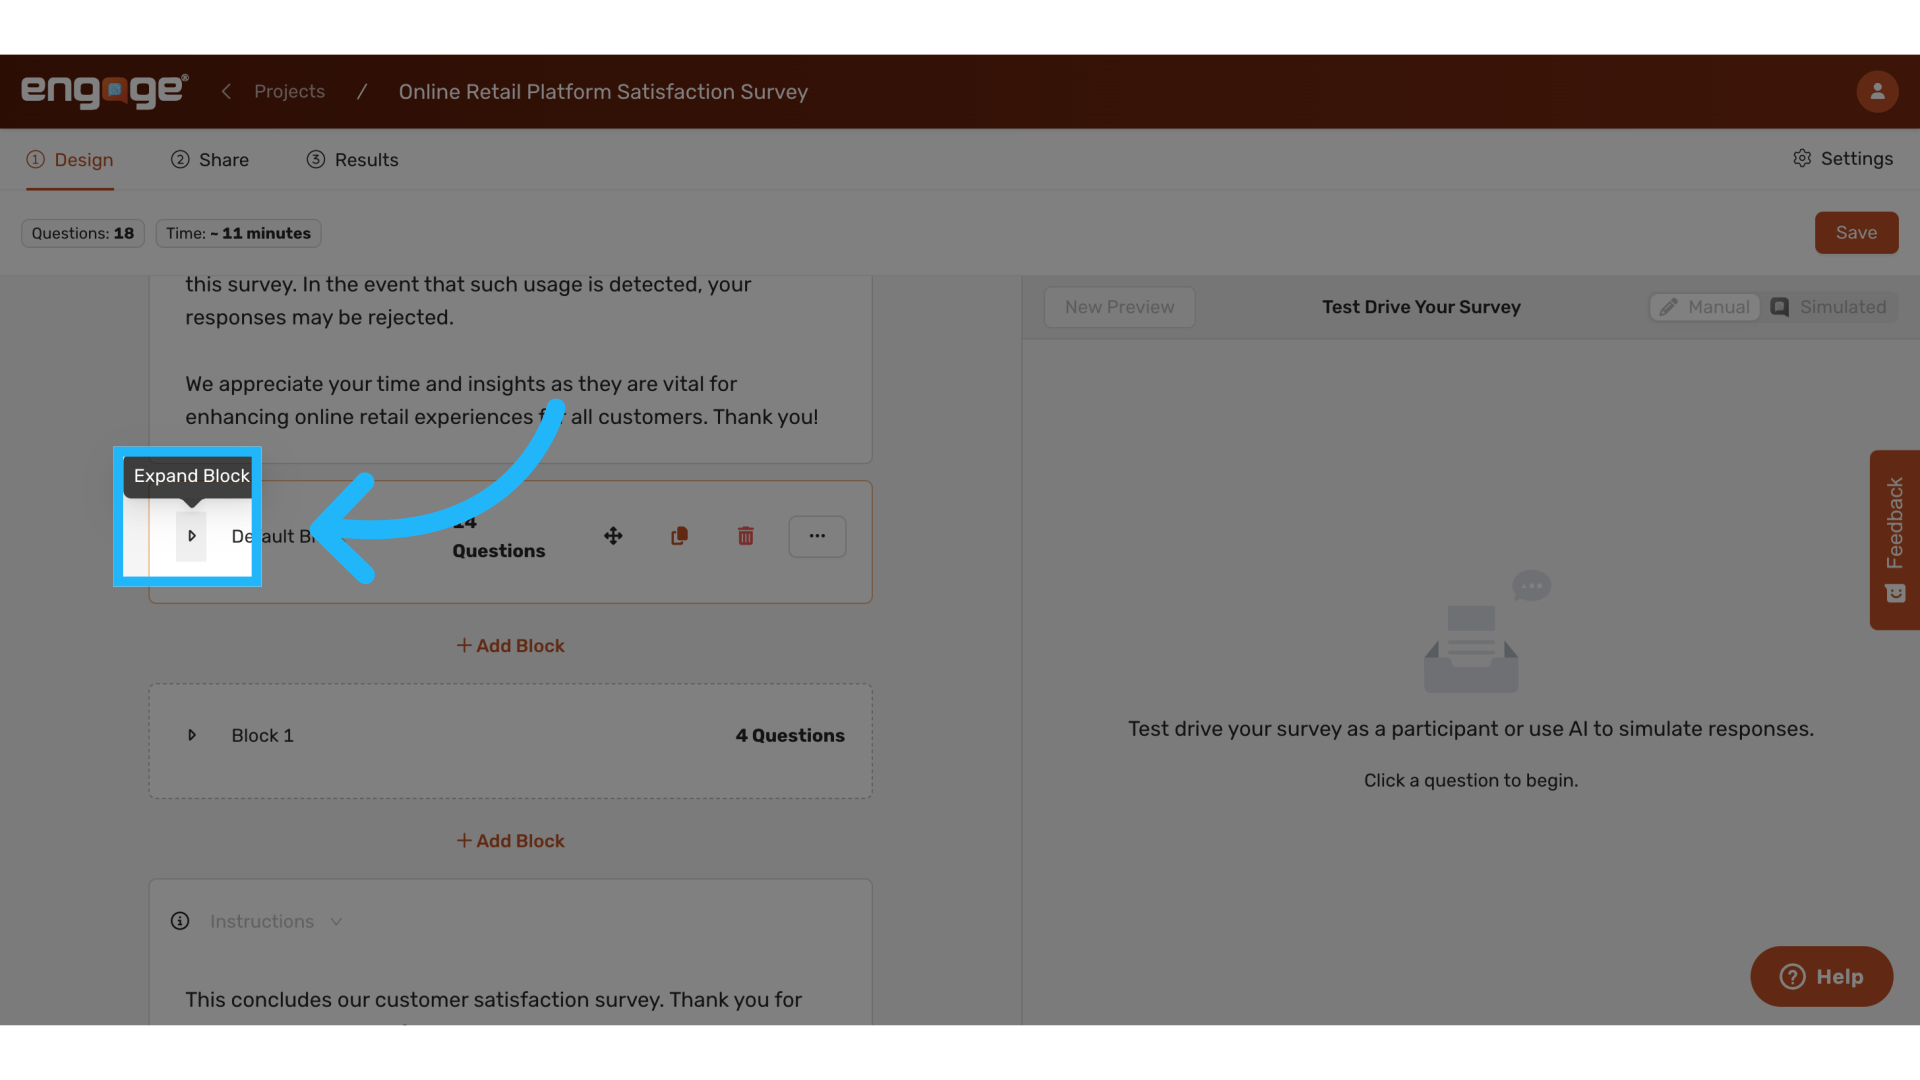The width and height of the screenshot is (1920, 1080).
Task: Click Add Block below Block 1
Action: pyautogui.click(x=510, y=841)
